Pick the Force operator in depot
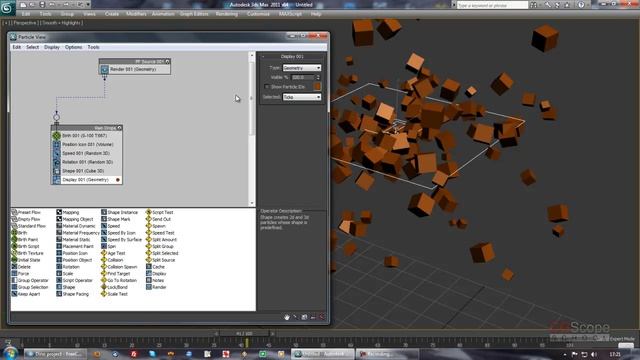 [x=20, y=273]
